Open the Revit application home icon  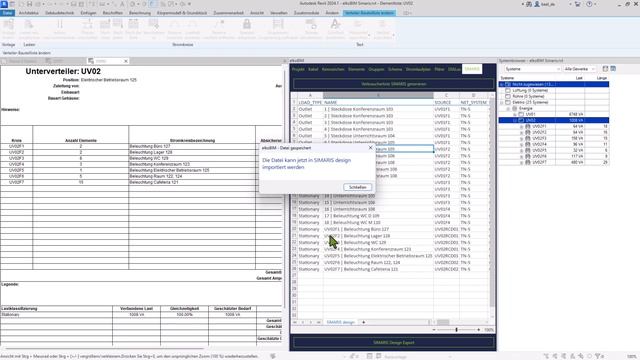pos(4,4)
